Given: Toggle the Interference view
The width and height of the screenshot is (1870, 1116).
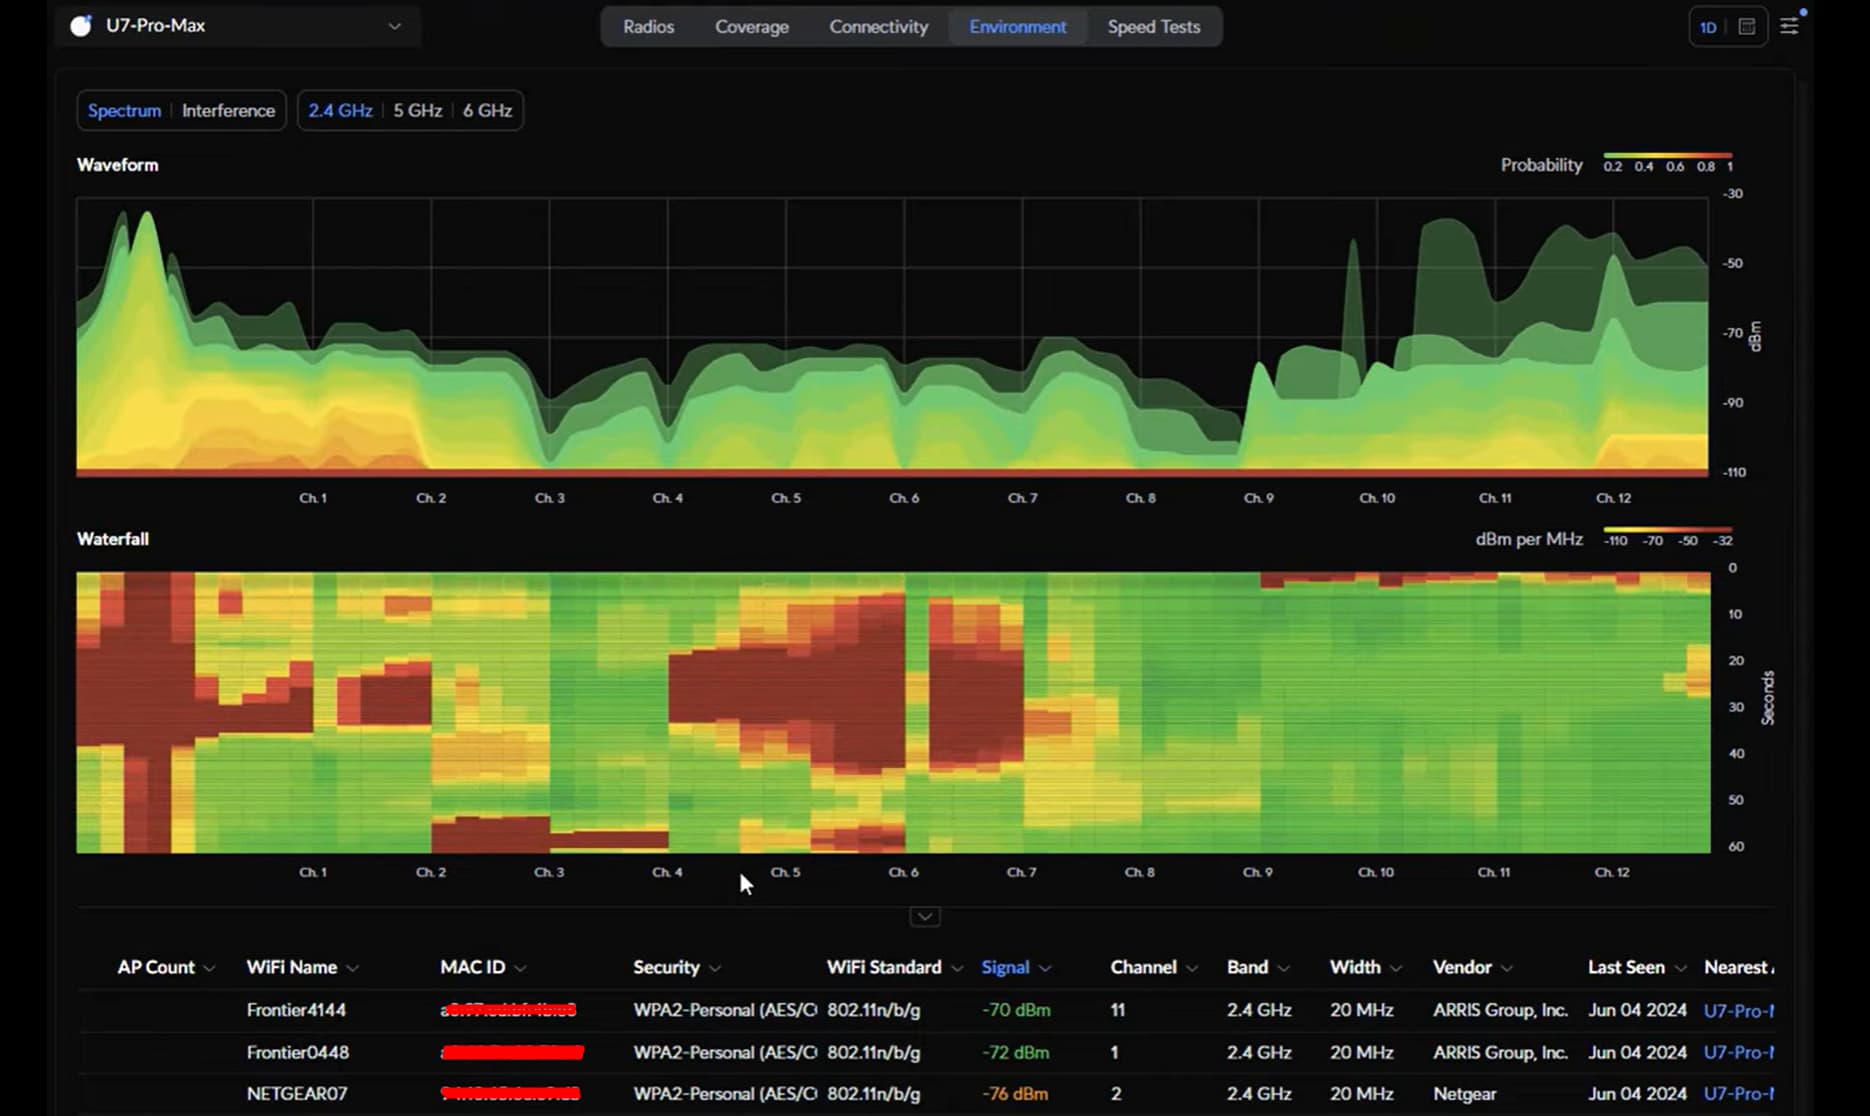Looking at the screenshot, I should [228, 110].
